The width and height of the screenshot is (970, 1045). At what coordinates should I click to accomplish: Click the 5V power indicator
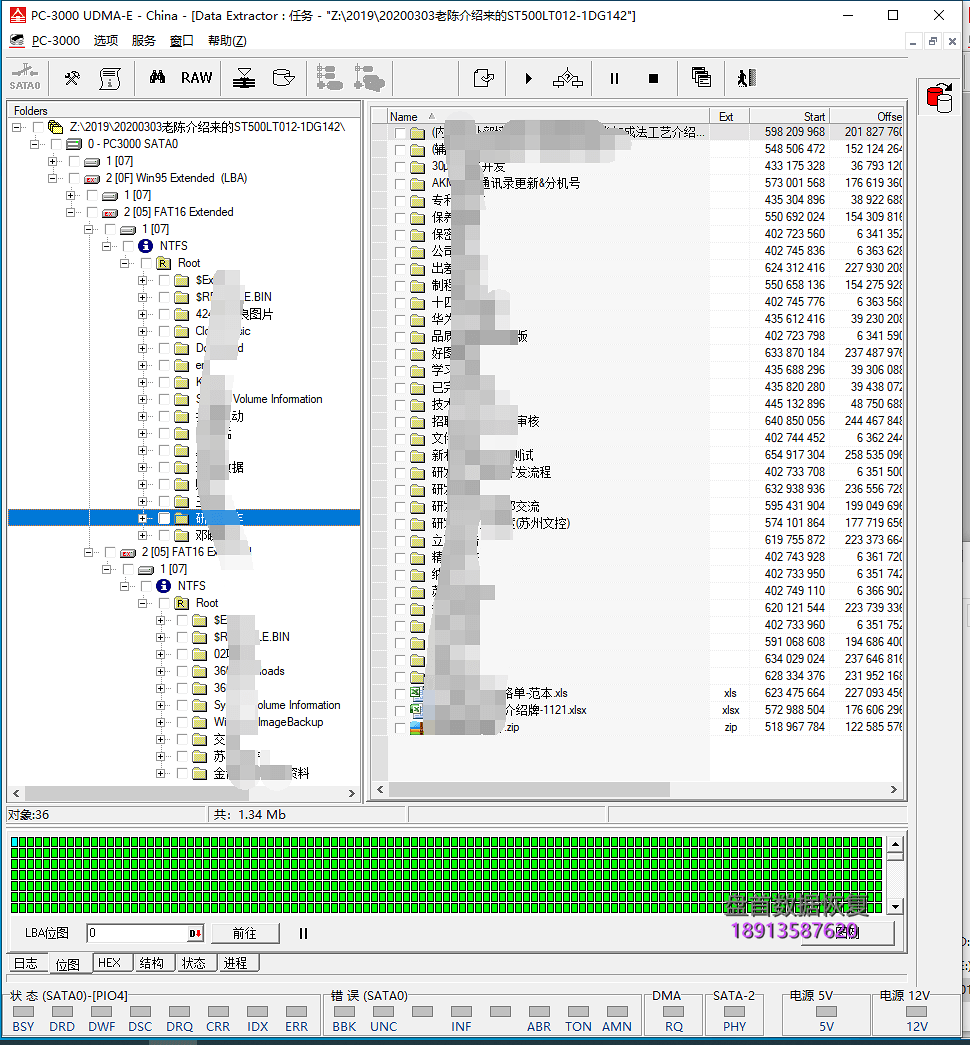coord(826,1012)
